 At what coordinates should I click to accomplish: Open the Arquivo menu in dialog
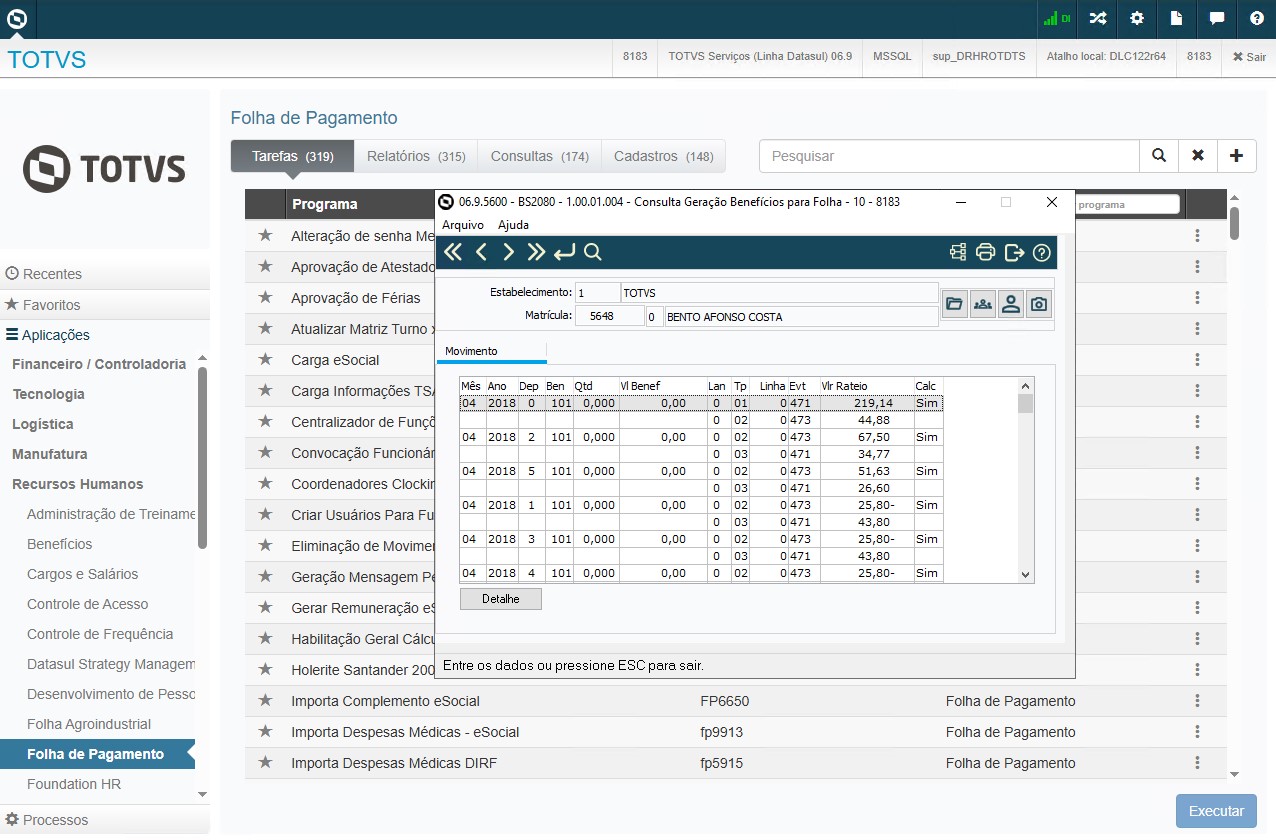click(462, 225)
